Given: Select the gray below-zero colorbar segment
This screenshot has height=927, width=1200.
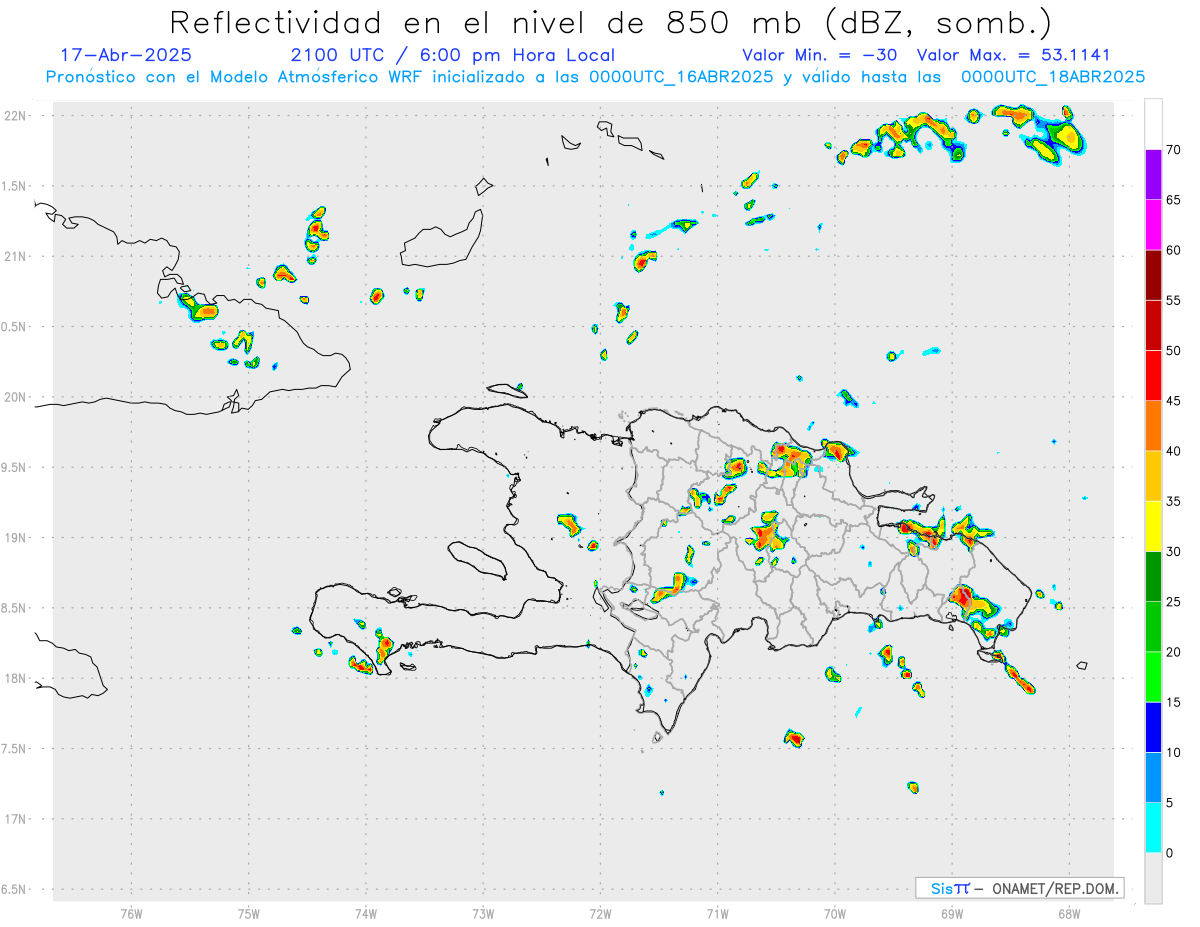Looking at the screenshot, I should point(1153,878).
